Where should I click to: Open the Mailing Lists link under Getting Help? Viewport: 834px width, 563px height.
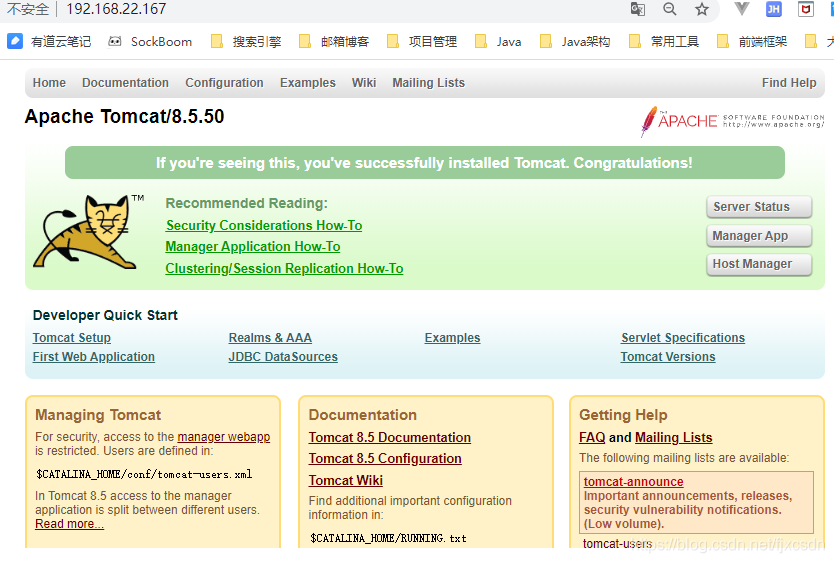tap(673, 437)
